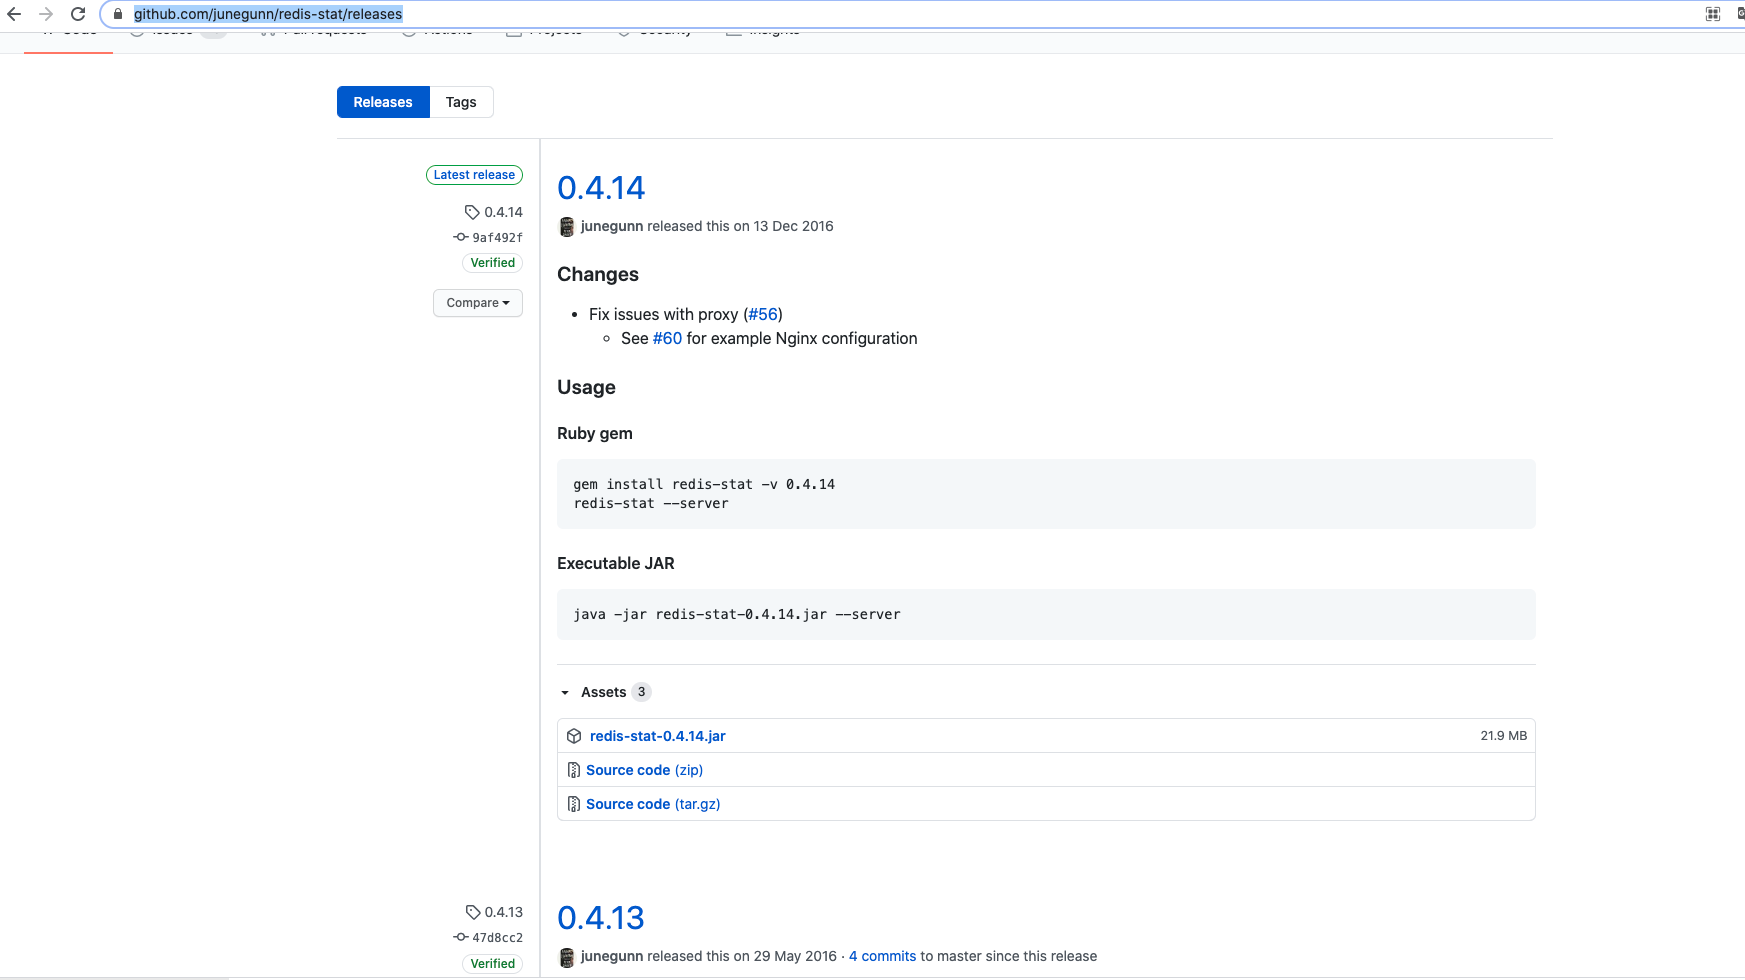The height and width of the screenshot is (980, 1745).
Task: Click the commit icon beside 47d8cc2
Action: [x=461, y=937]
